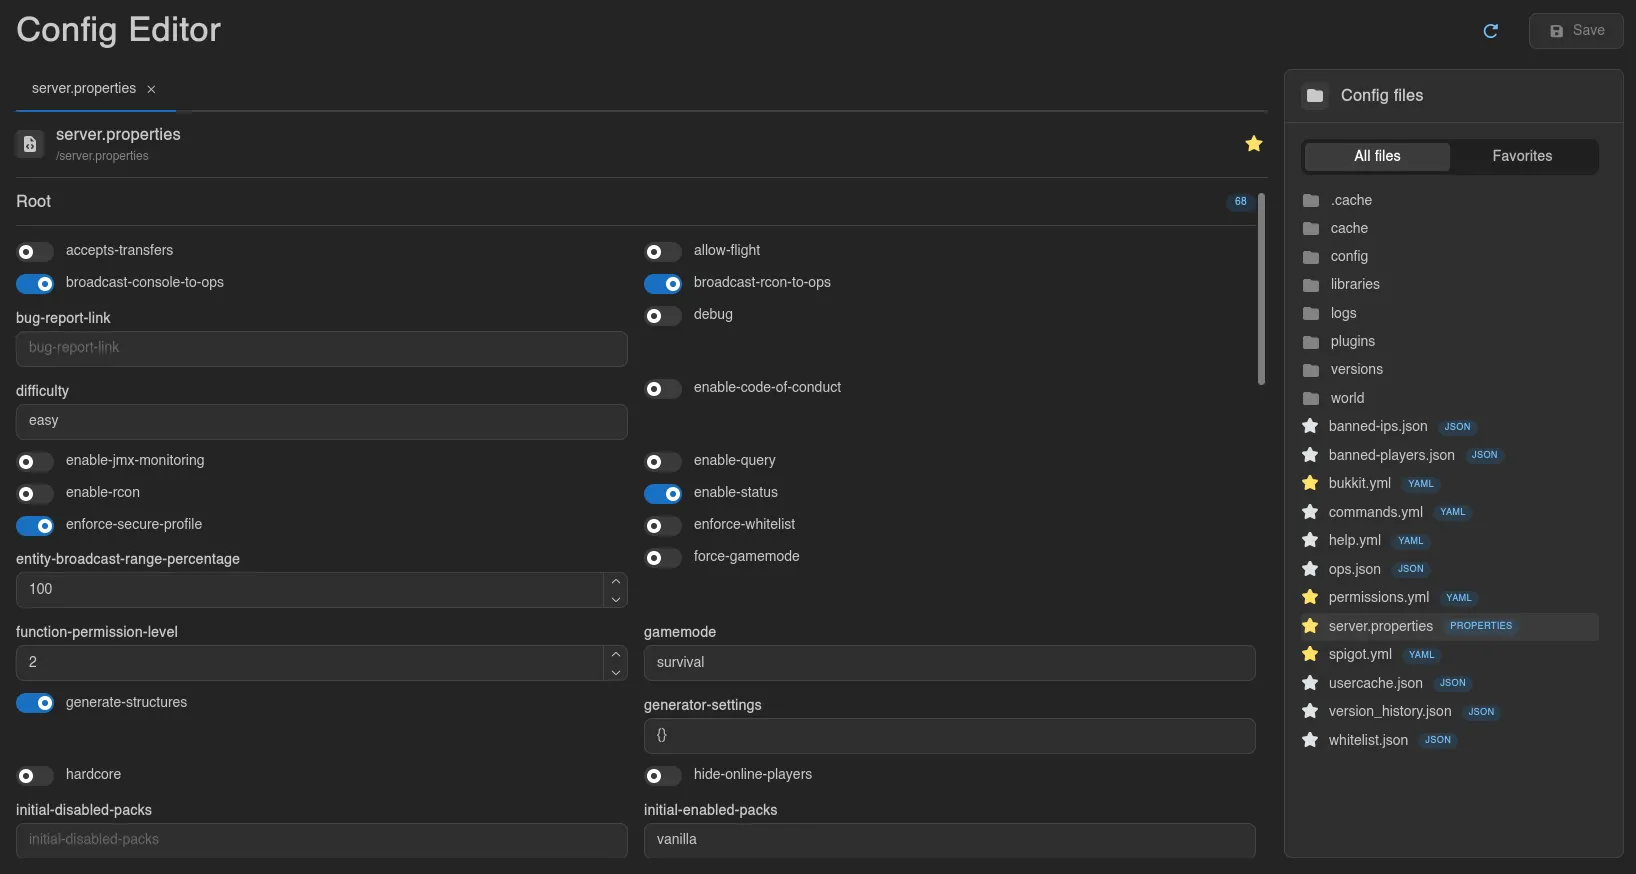The width and height of the screenshot is (1636, 874).
Task: Disable broadcast-console-to-ops switch
Action: click(35, 284)
